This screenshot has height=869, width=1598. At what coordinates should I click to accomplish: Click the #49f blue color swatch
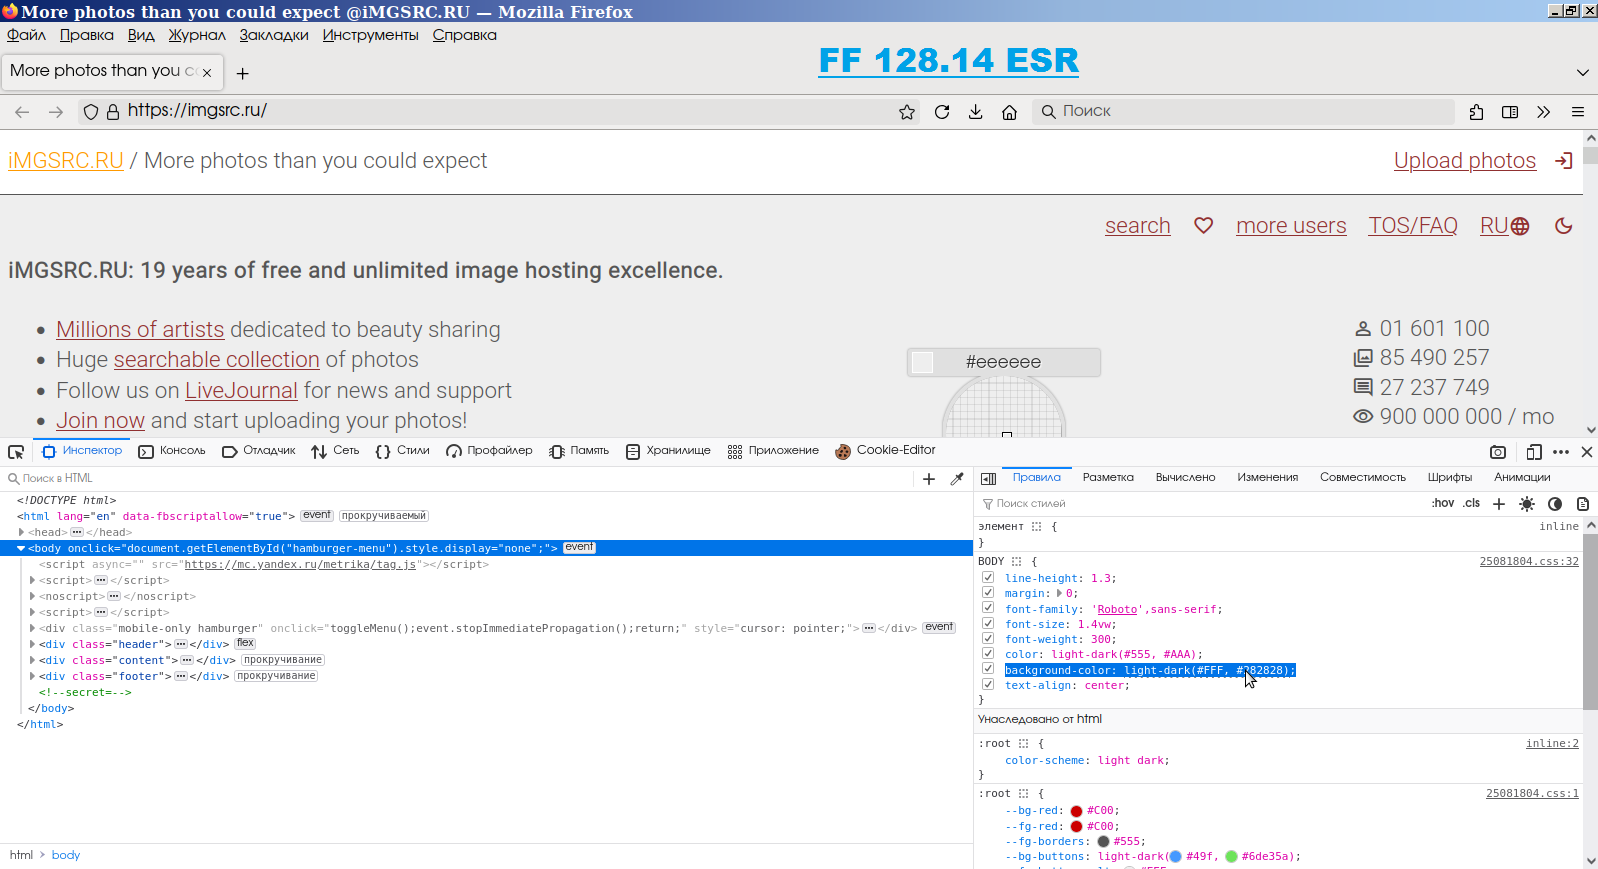[1176, 857]
